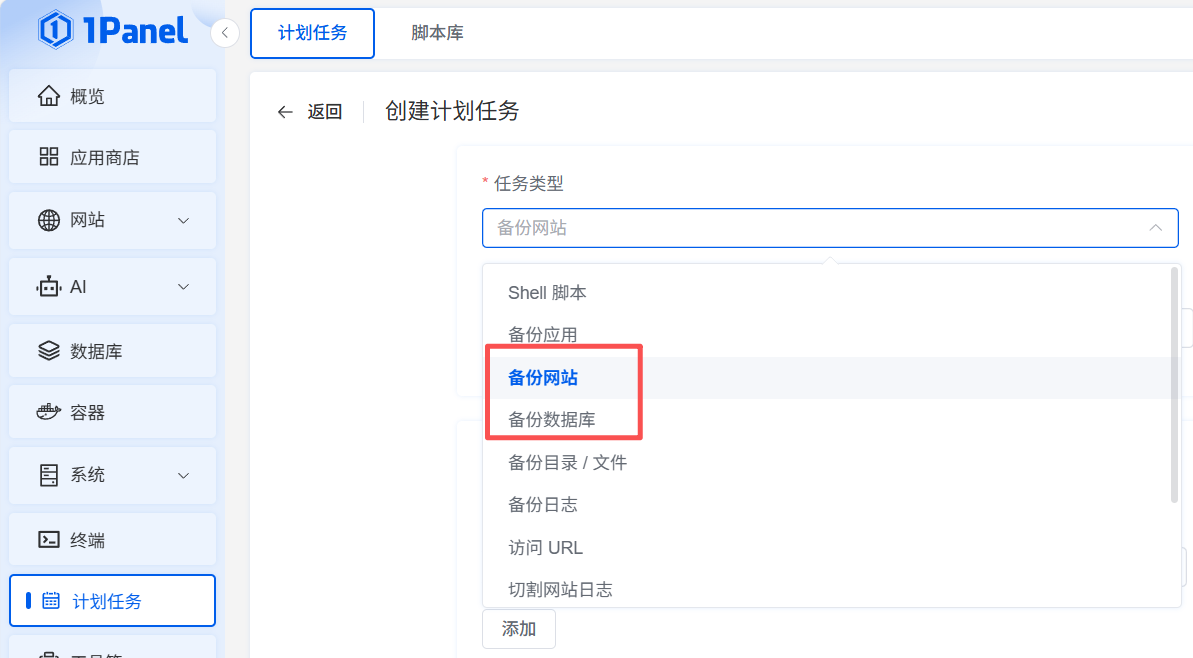Click the 添加 button
The width and height of the screenshot is (1193, 658).
pyautogui.click(x=519, y=629)
